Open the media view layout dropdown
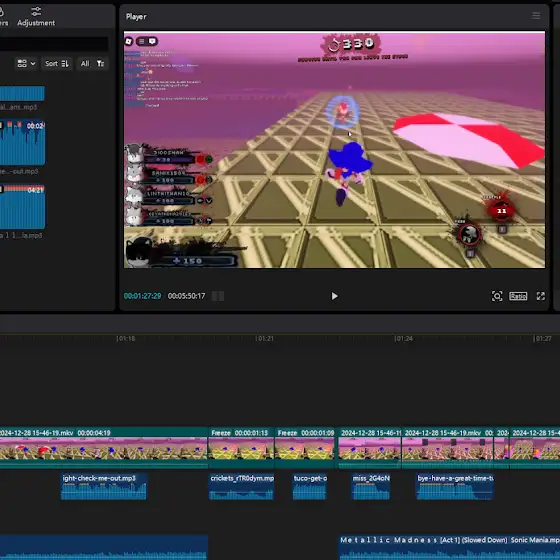This screenshot has height=560, width=560. [x=26, y=64]
